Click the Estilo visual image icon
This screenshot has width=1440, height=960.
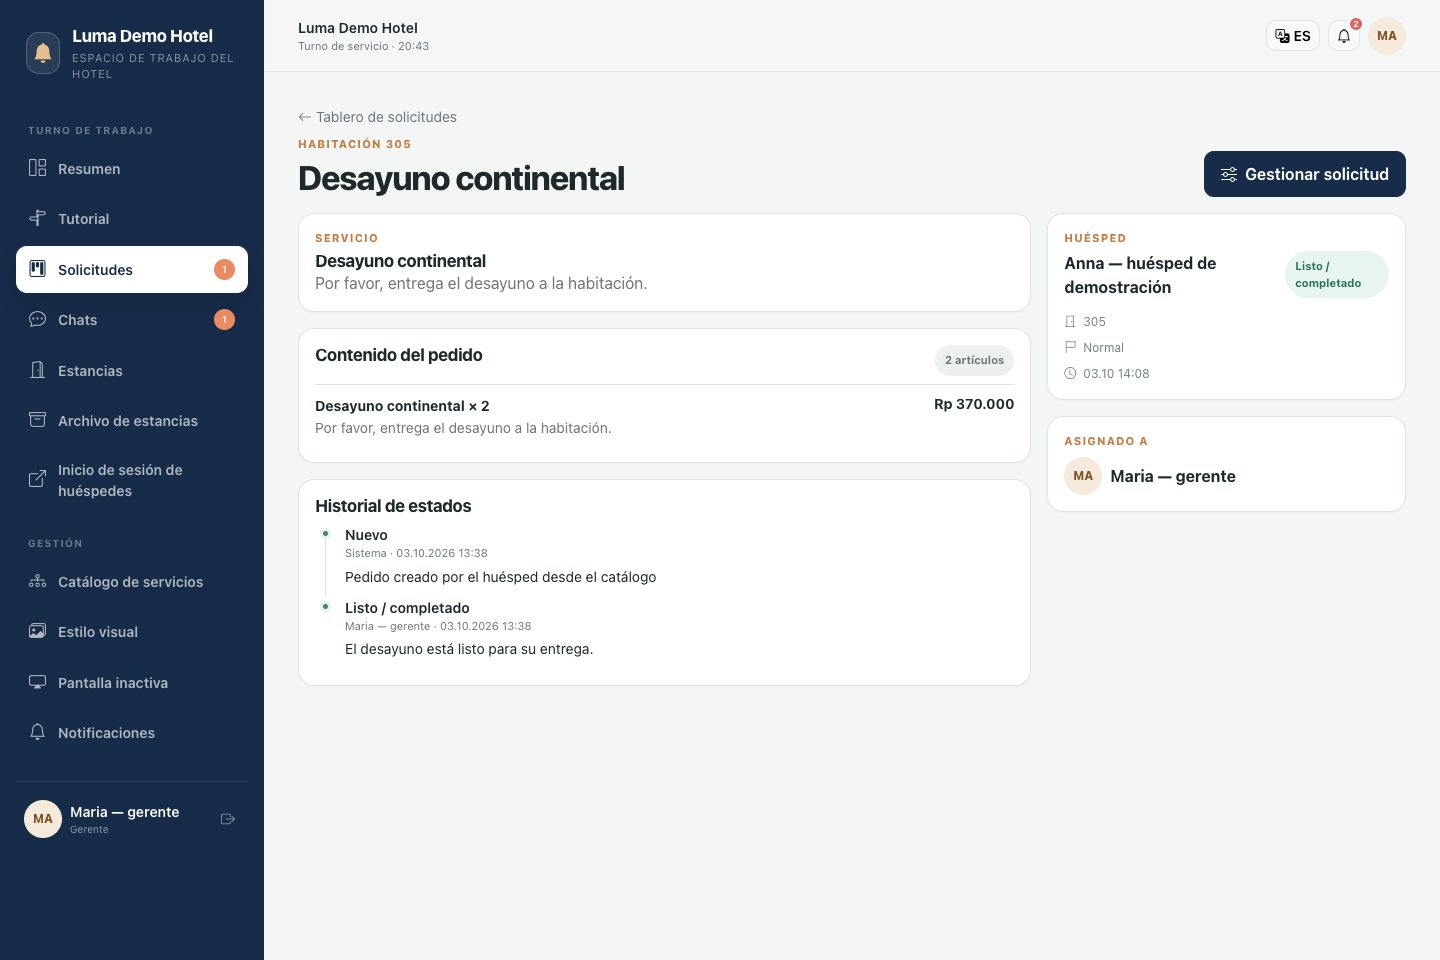[37, 631]
